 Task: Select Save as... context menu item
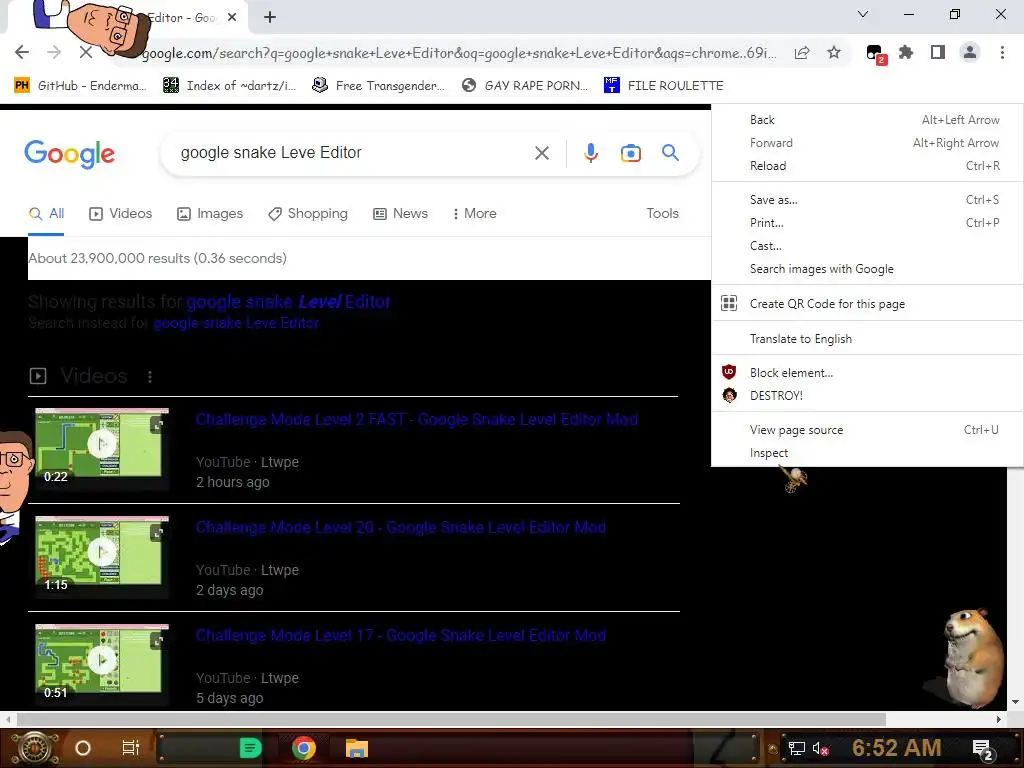click(867, 200)
